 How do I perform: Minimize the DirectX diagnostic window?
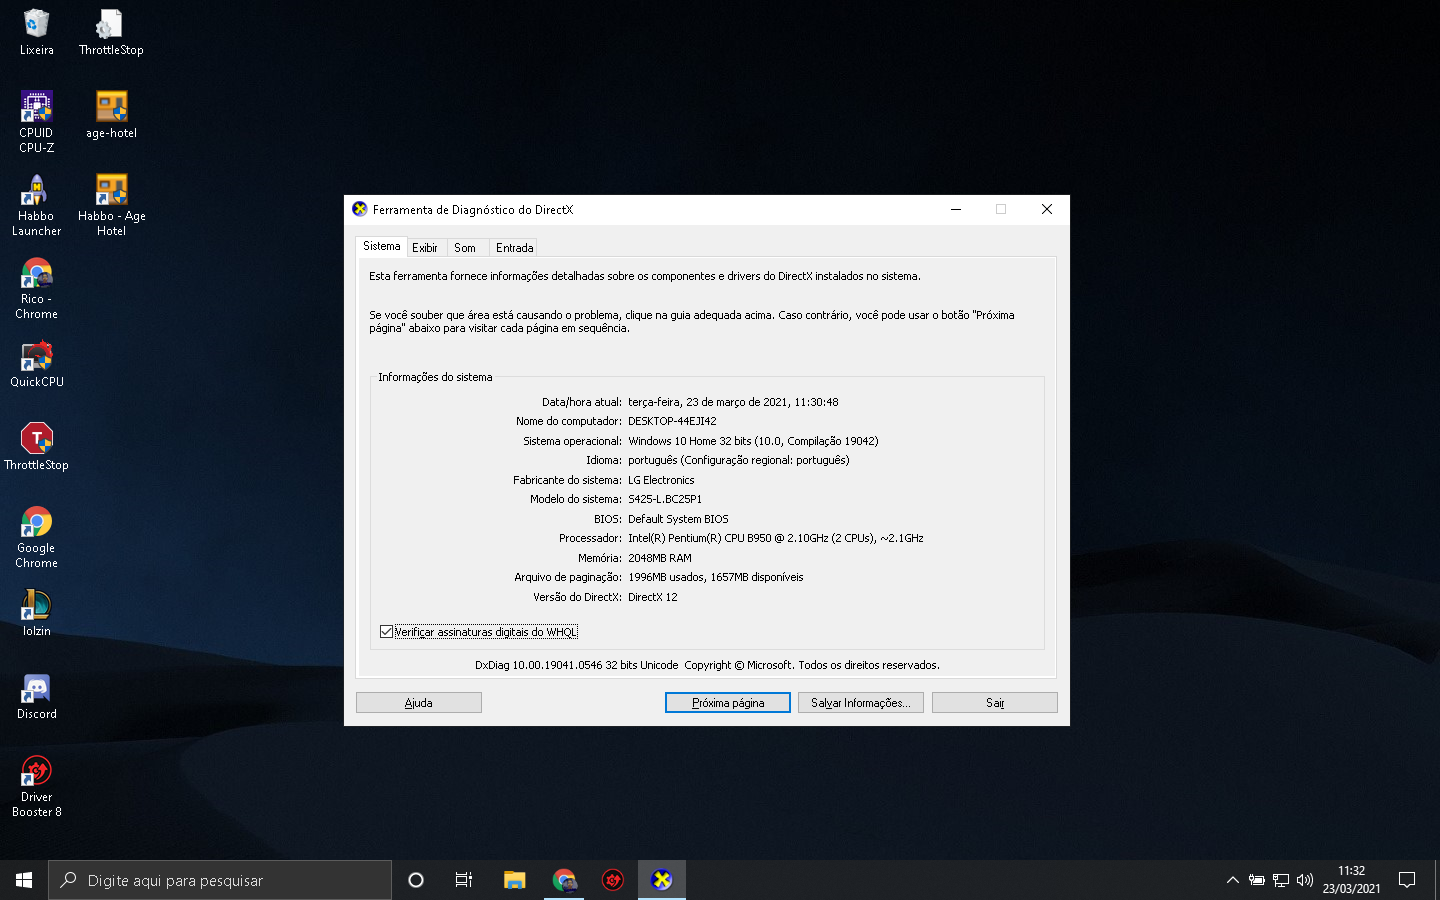(956, 209)
